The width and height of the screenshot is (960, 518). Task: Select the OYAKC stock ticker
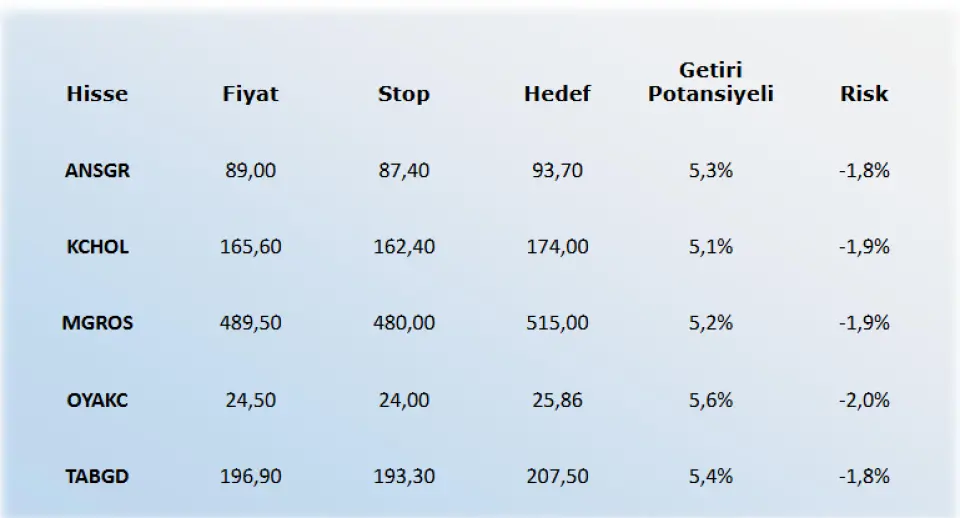(x=97, y=400)
